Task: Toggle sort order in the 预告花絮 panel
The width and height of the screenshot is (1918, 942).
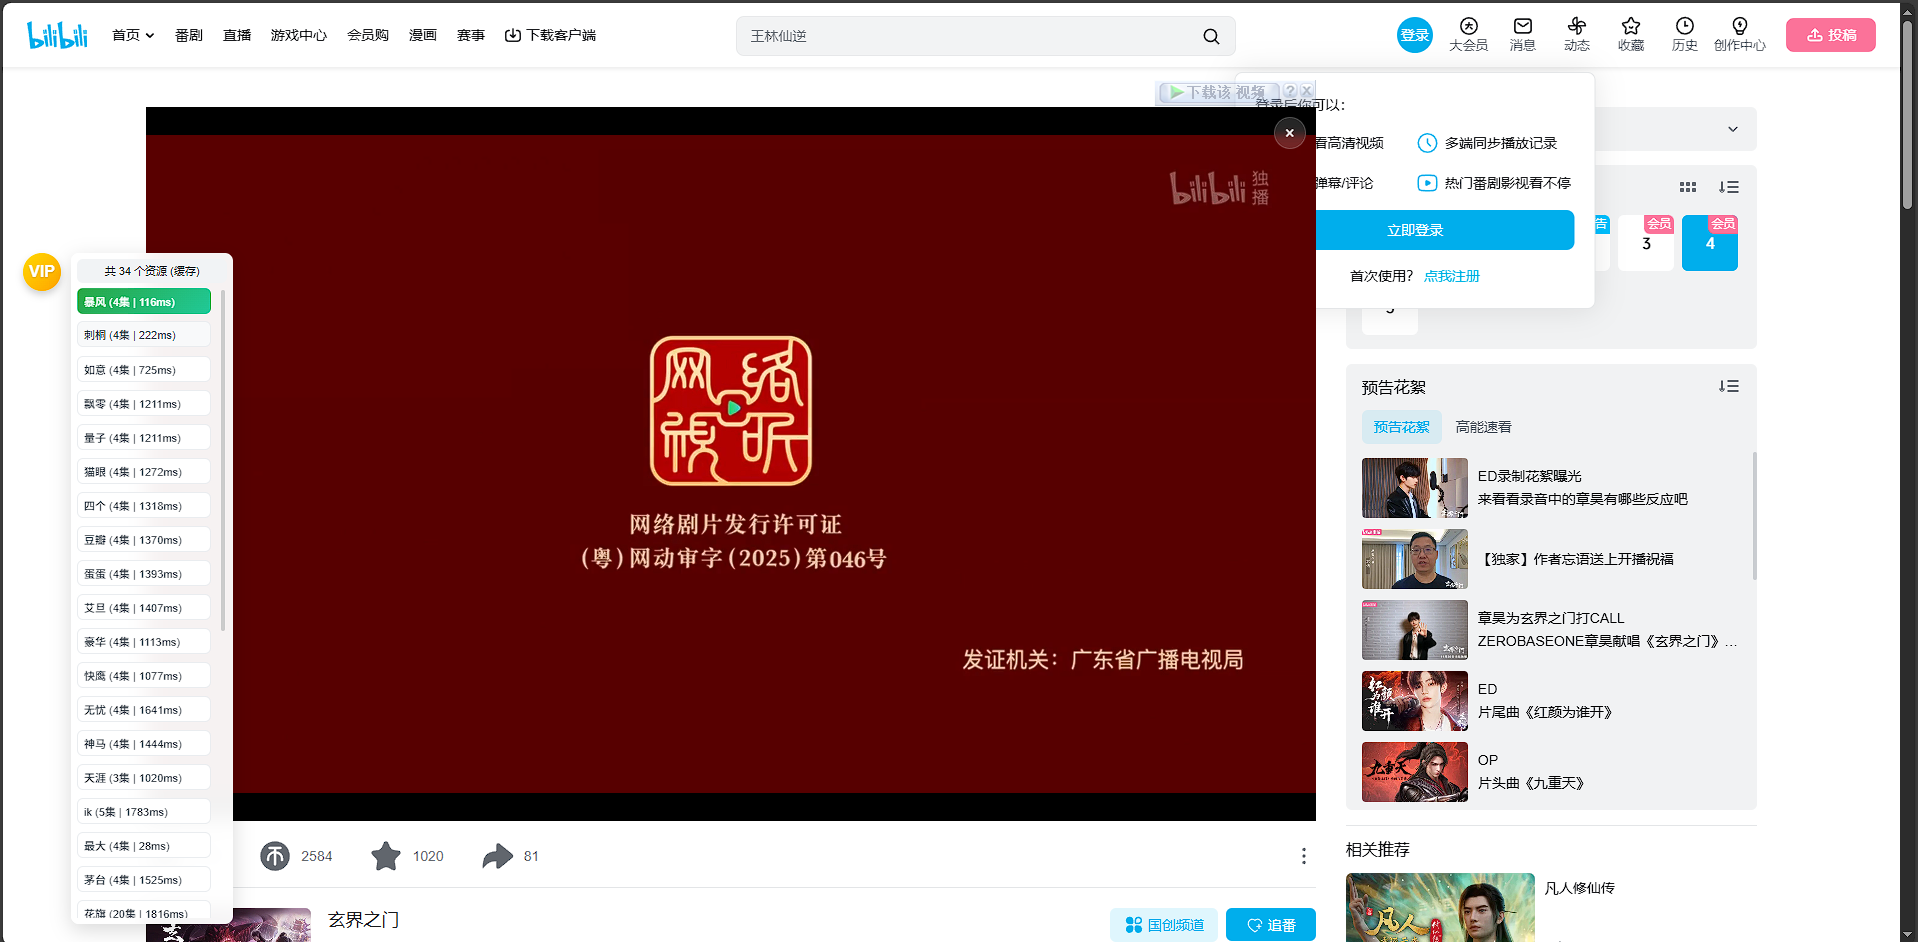Action: tap(1730, 386)
